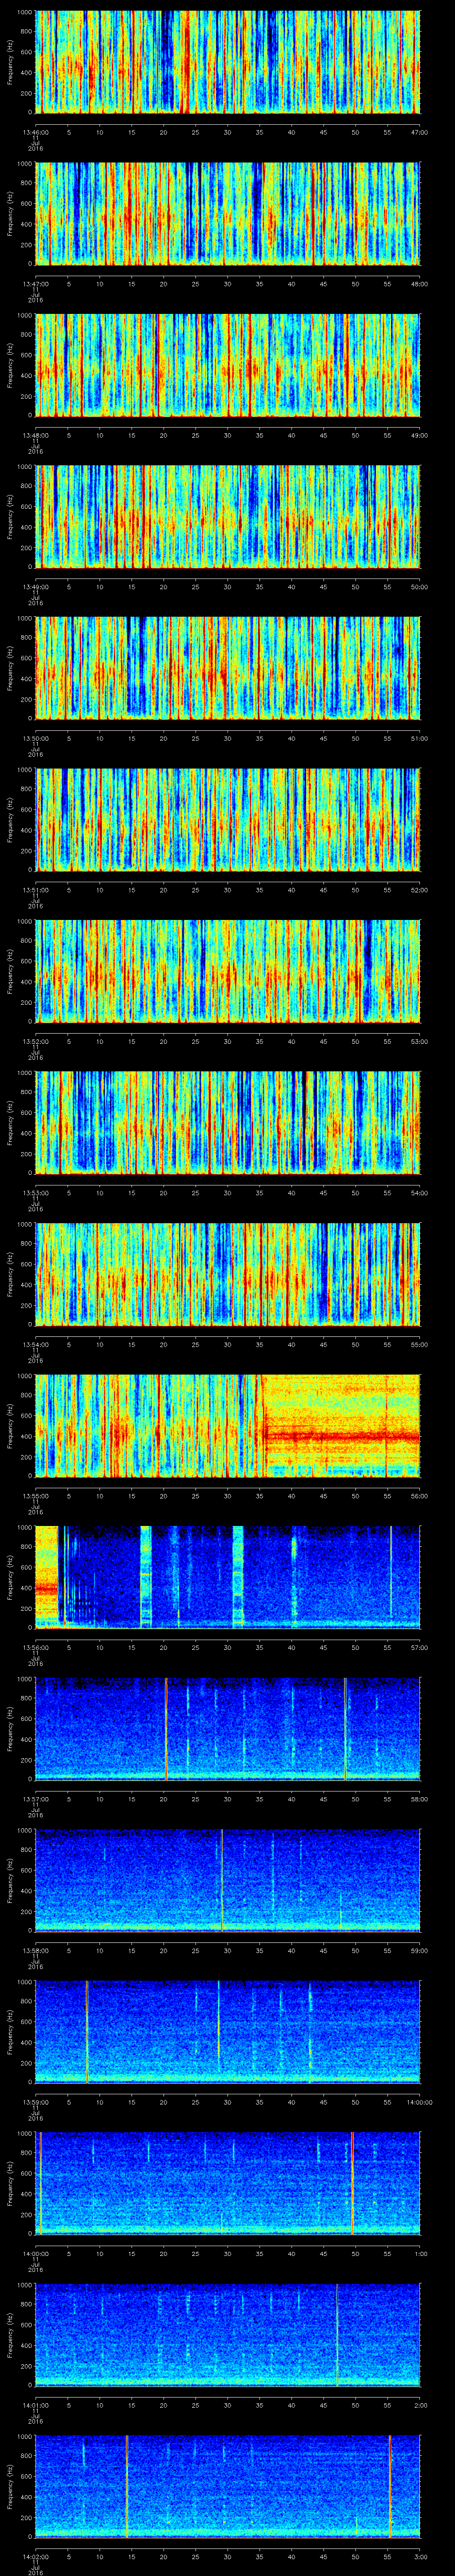455x2576 pixels.
Task: Click the 14:01:00 start time label
Action: coord(35,2405)
